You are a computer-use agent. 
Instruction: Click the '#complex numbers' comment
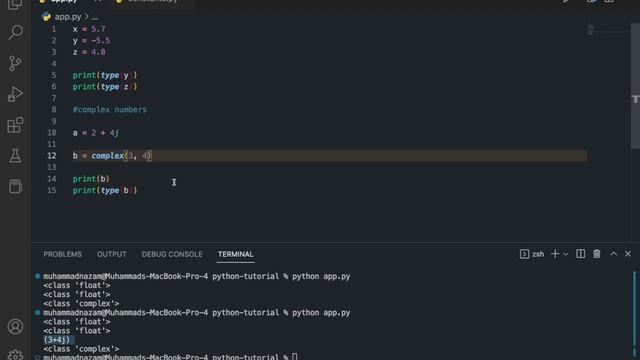(109, 109)
